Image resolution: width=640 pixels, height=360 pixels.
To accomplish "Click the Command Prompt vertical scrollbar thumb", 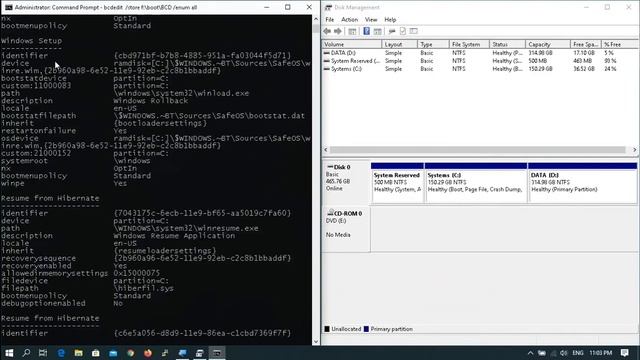I will click(x=316, y=28).
